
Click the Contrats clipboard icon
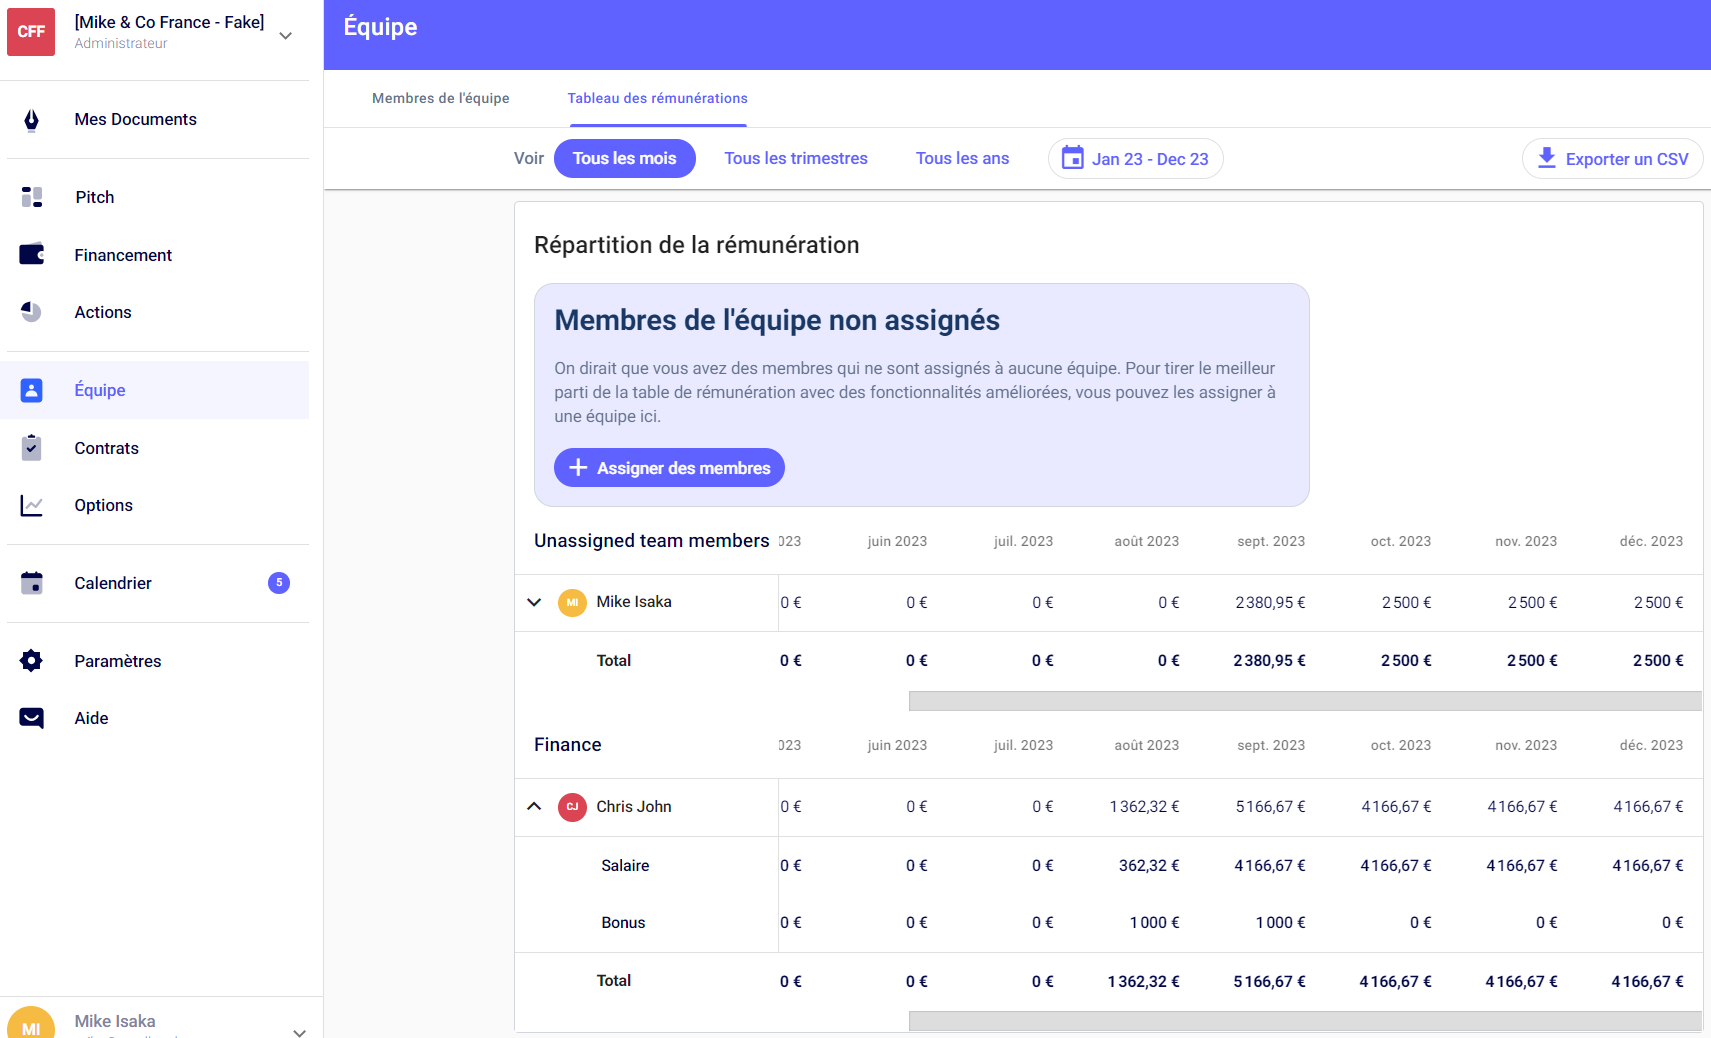tap(32, 448)
